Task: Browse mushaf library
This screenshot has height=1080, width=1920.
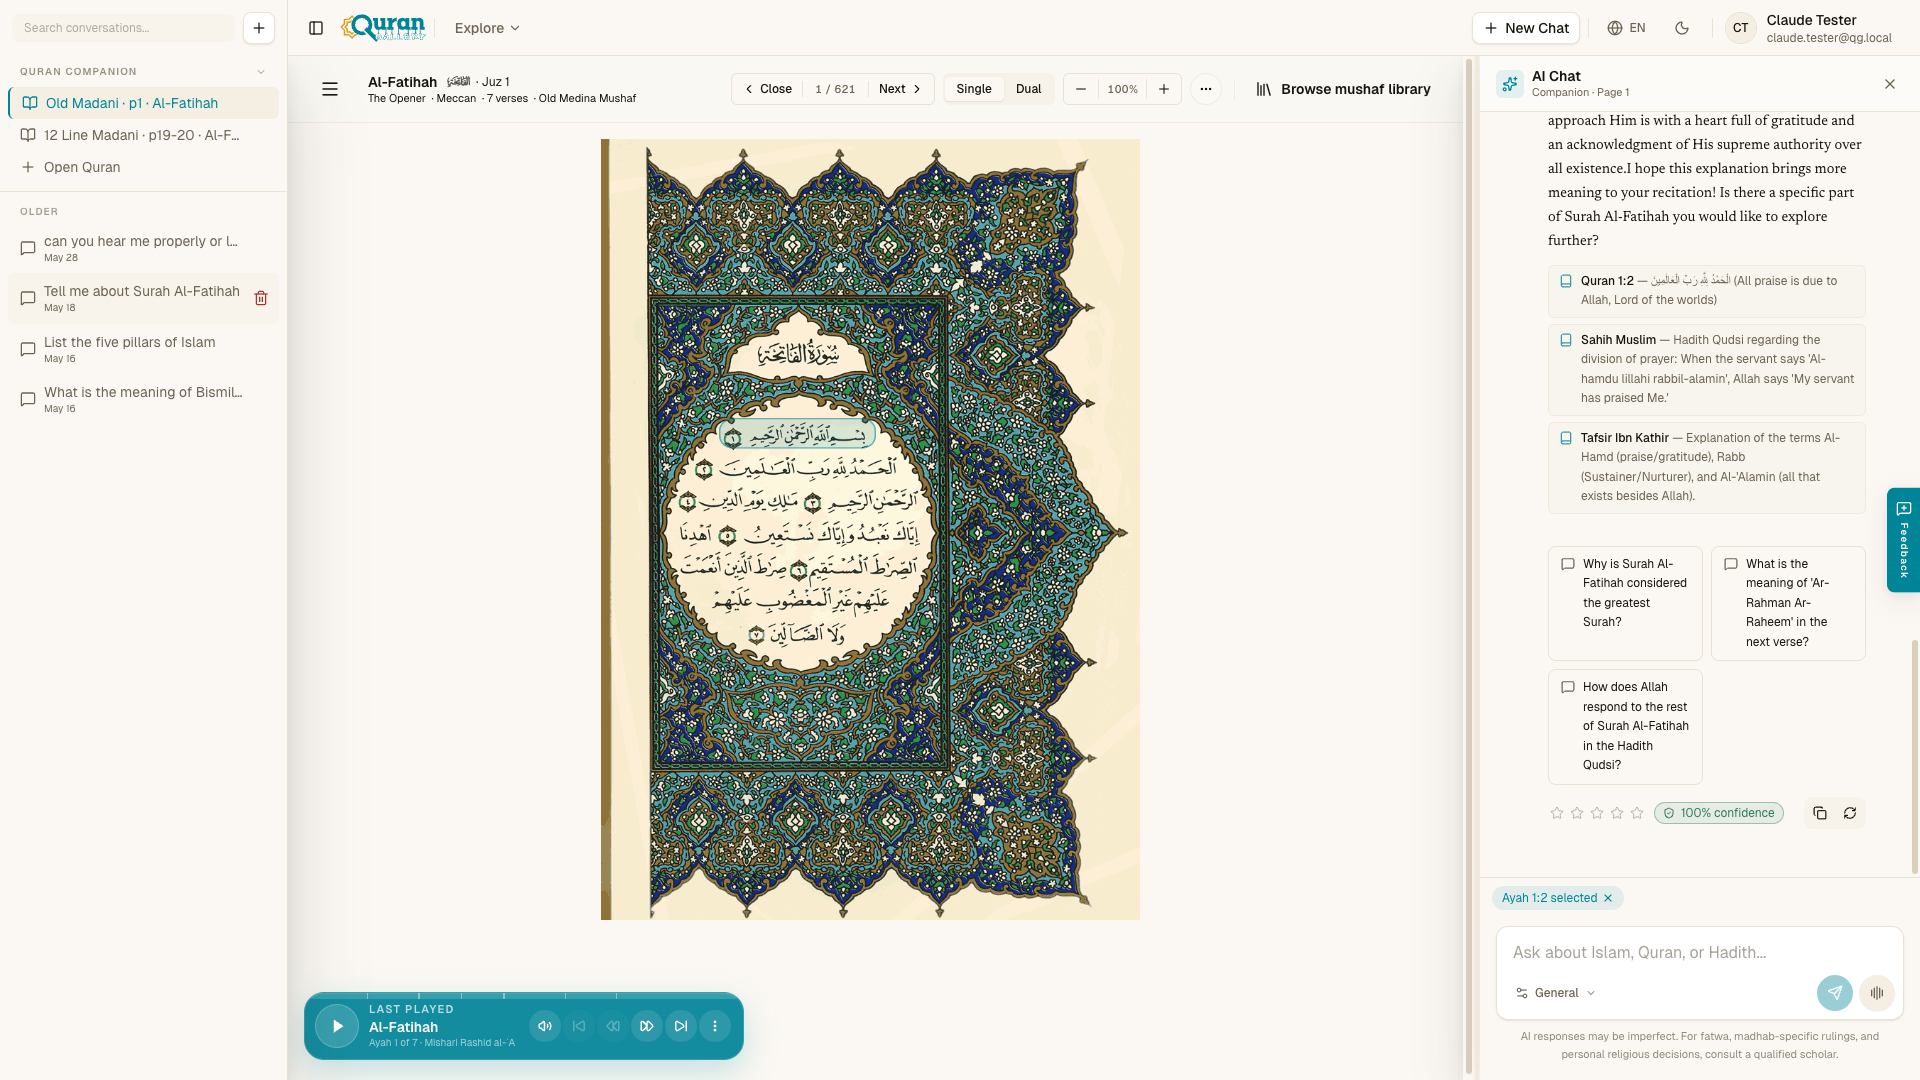Action: tap(1343, 89)
